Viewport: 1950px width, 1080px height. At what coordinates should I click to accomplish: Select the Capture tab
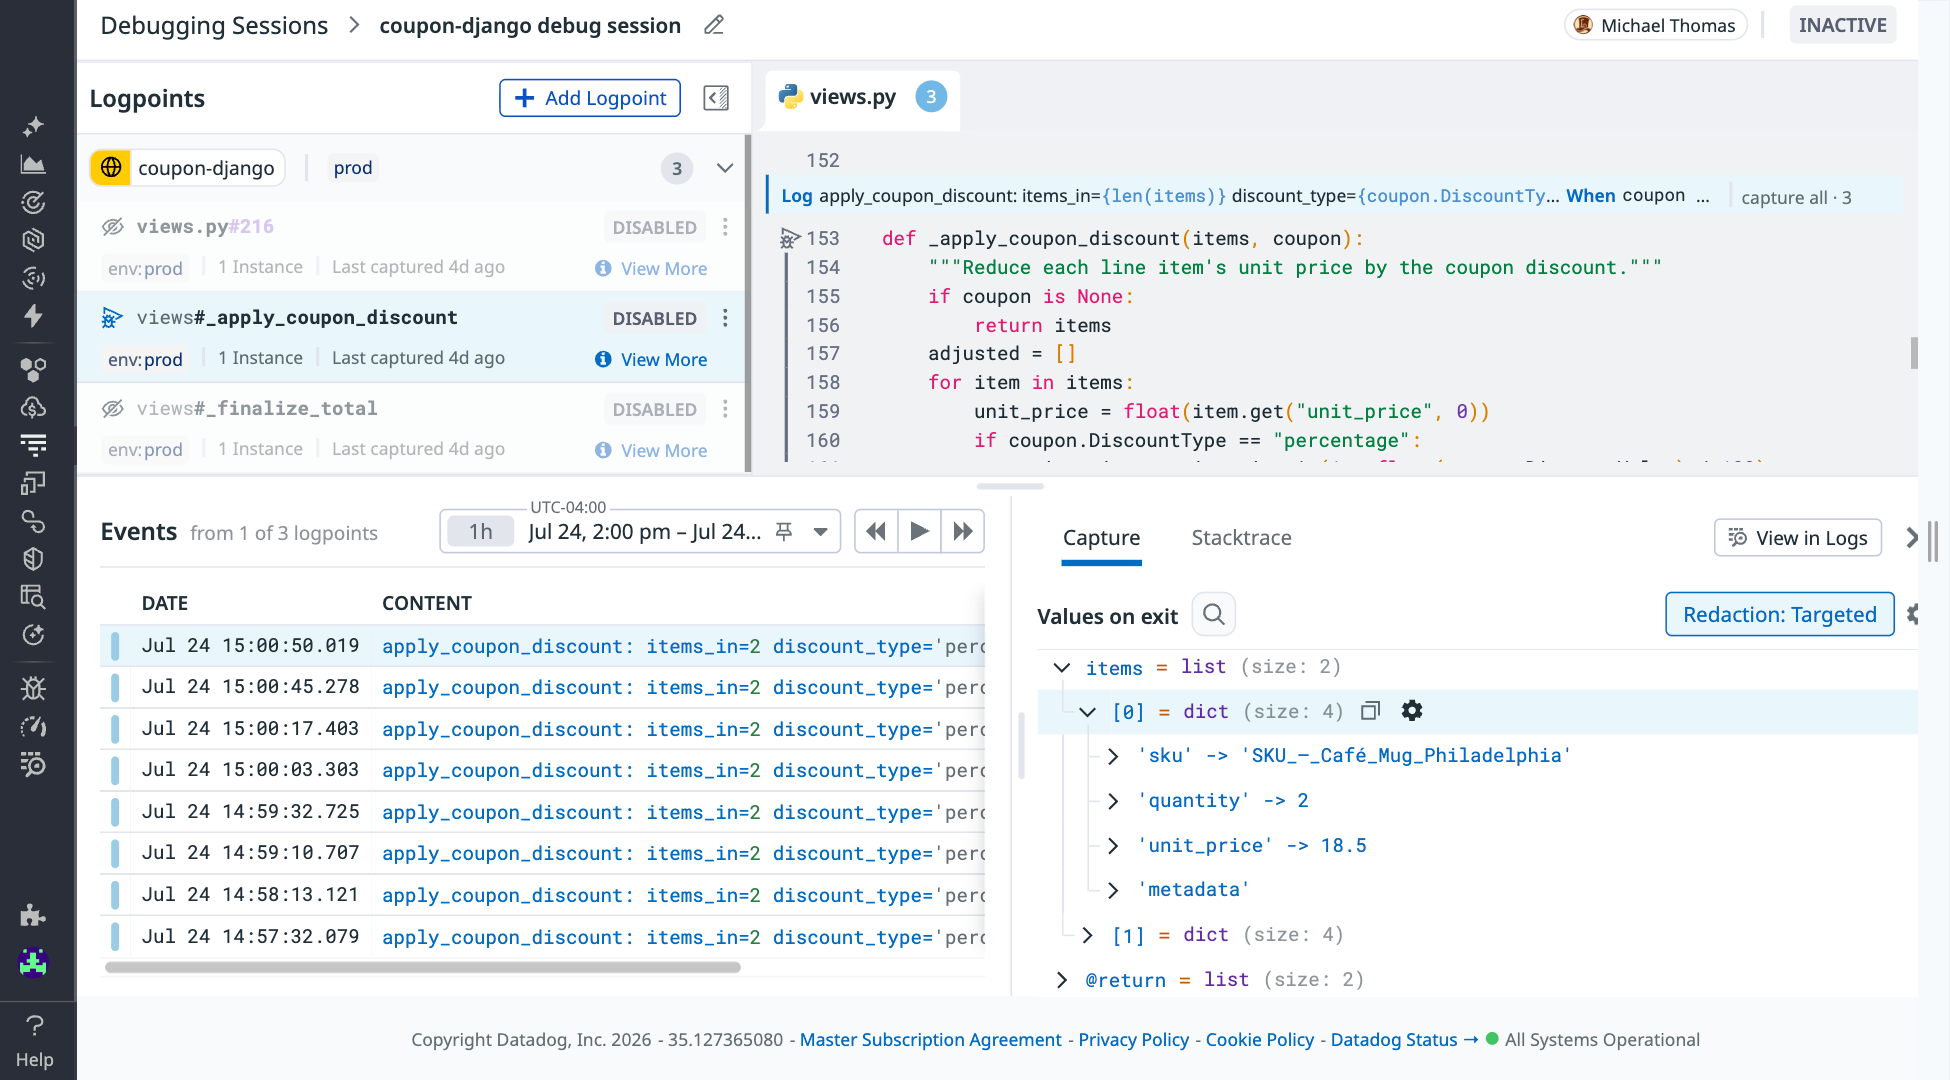click(x=1101, y=538)
